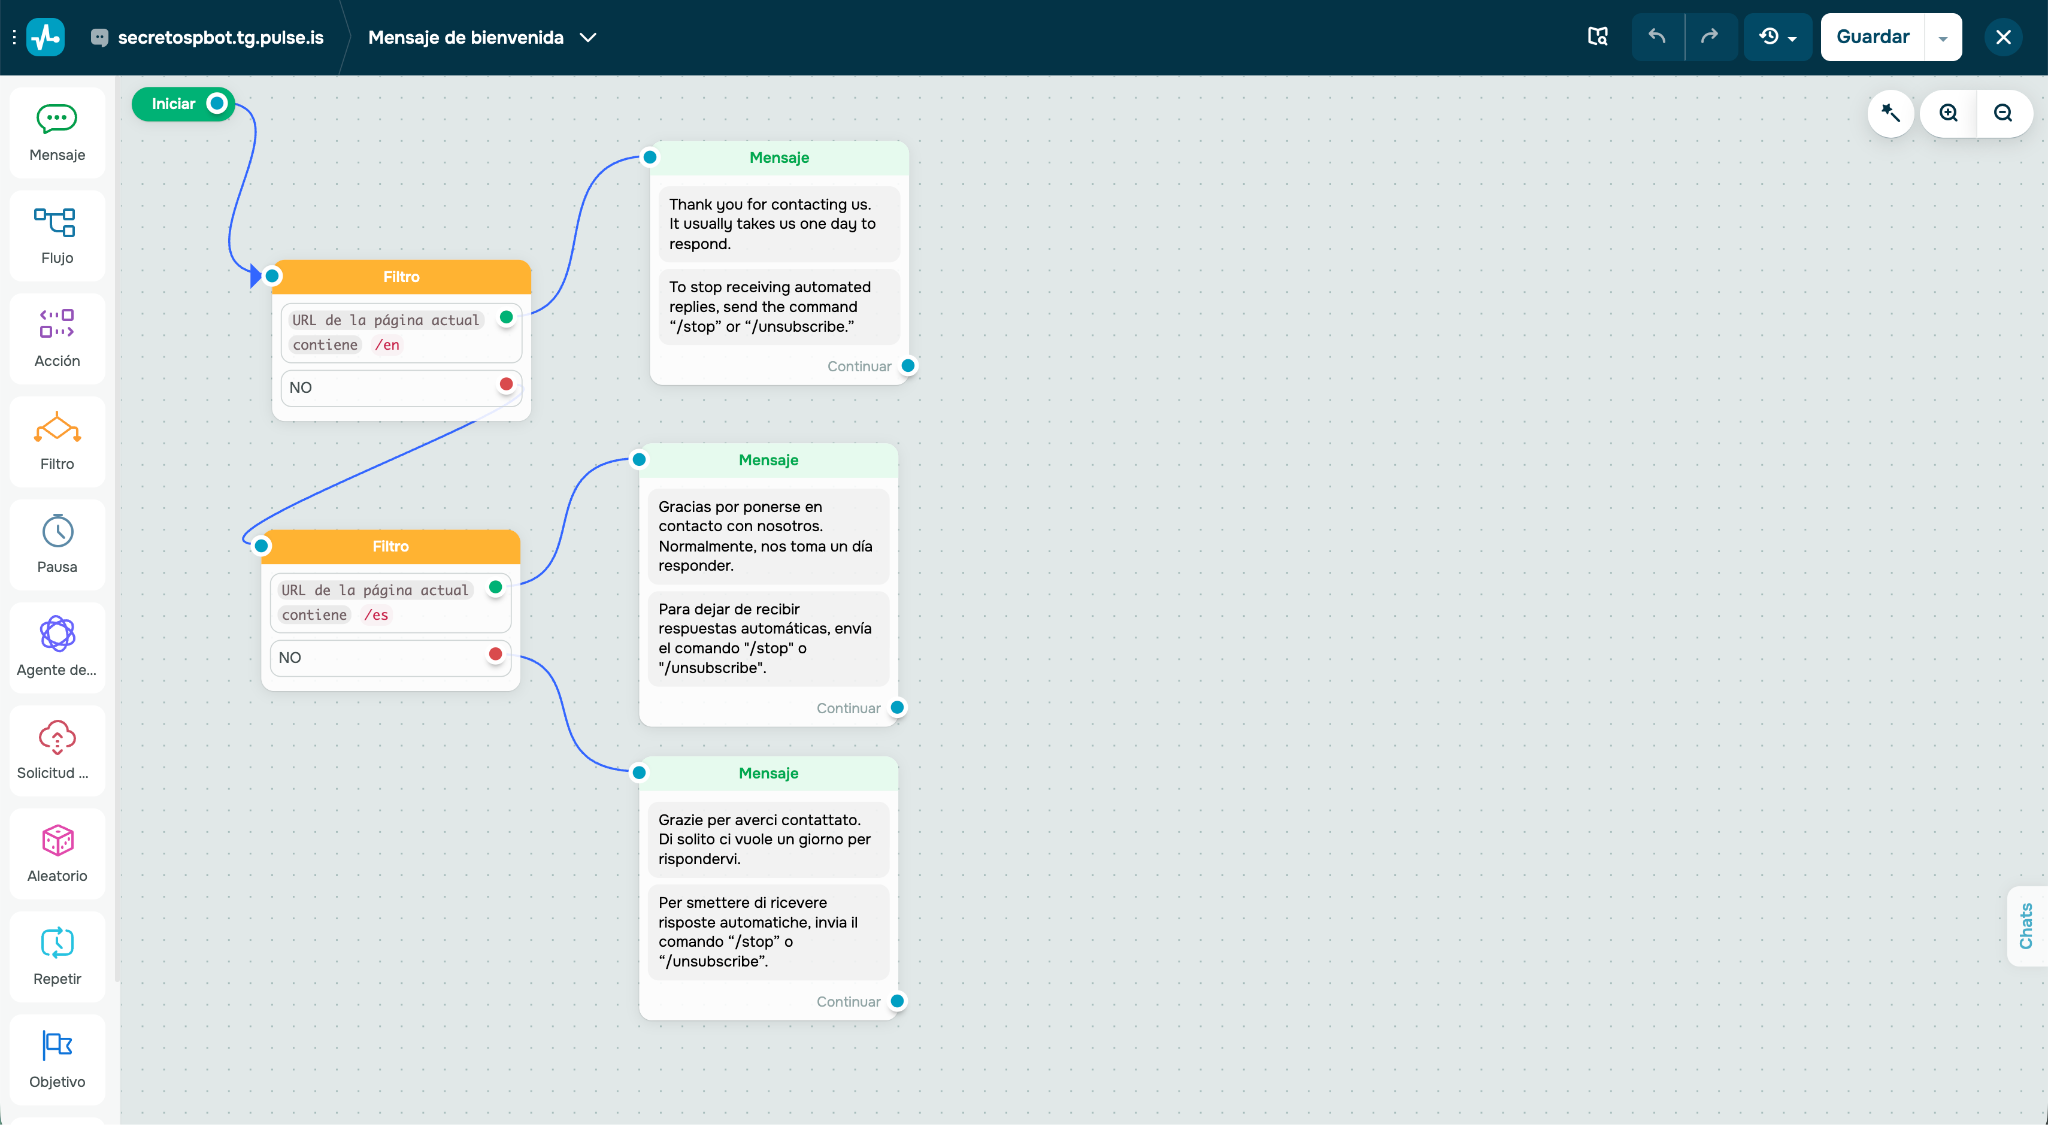Click the red NO connector of /en filter
This screenshot has height=1125, width=2048.
coord(506,384)
